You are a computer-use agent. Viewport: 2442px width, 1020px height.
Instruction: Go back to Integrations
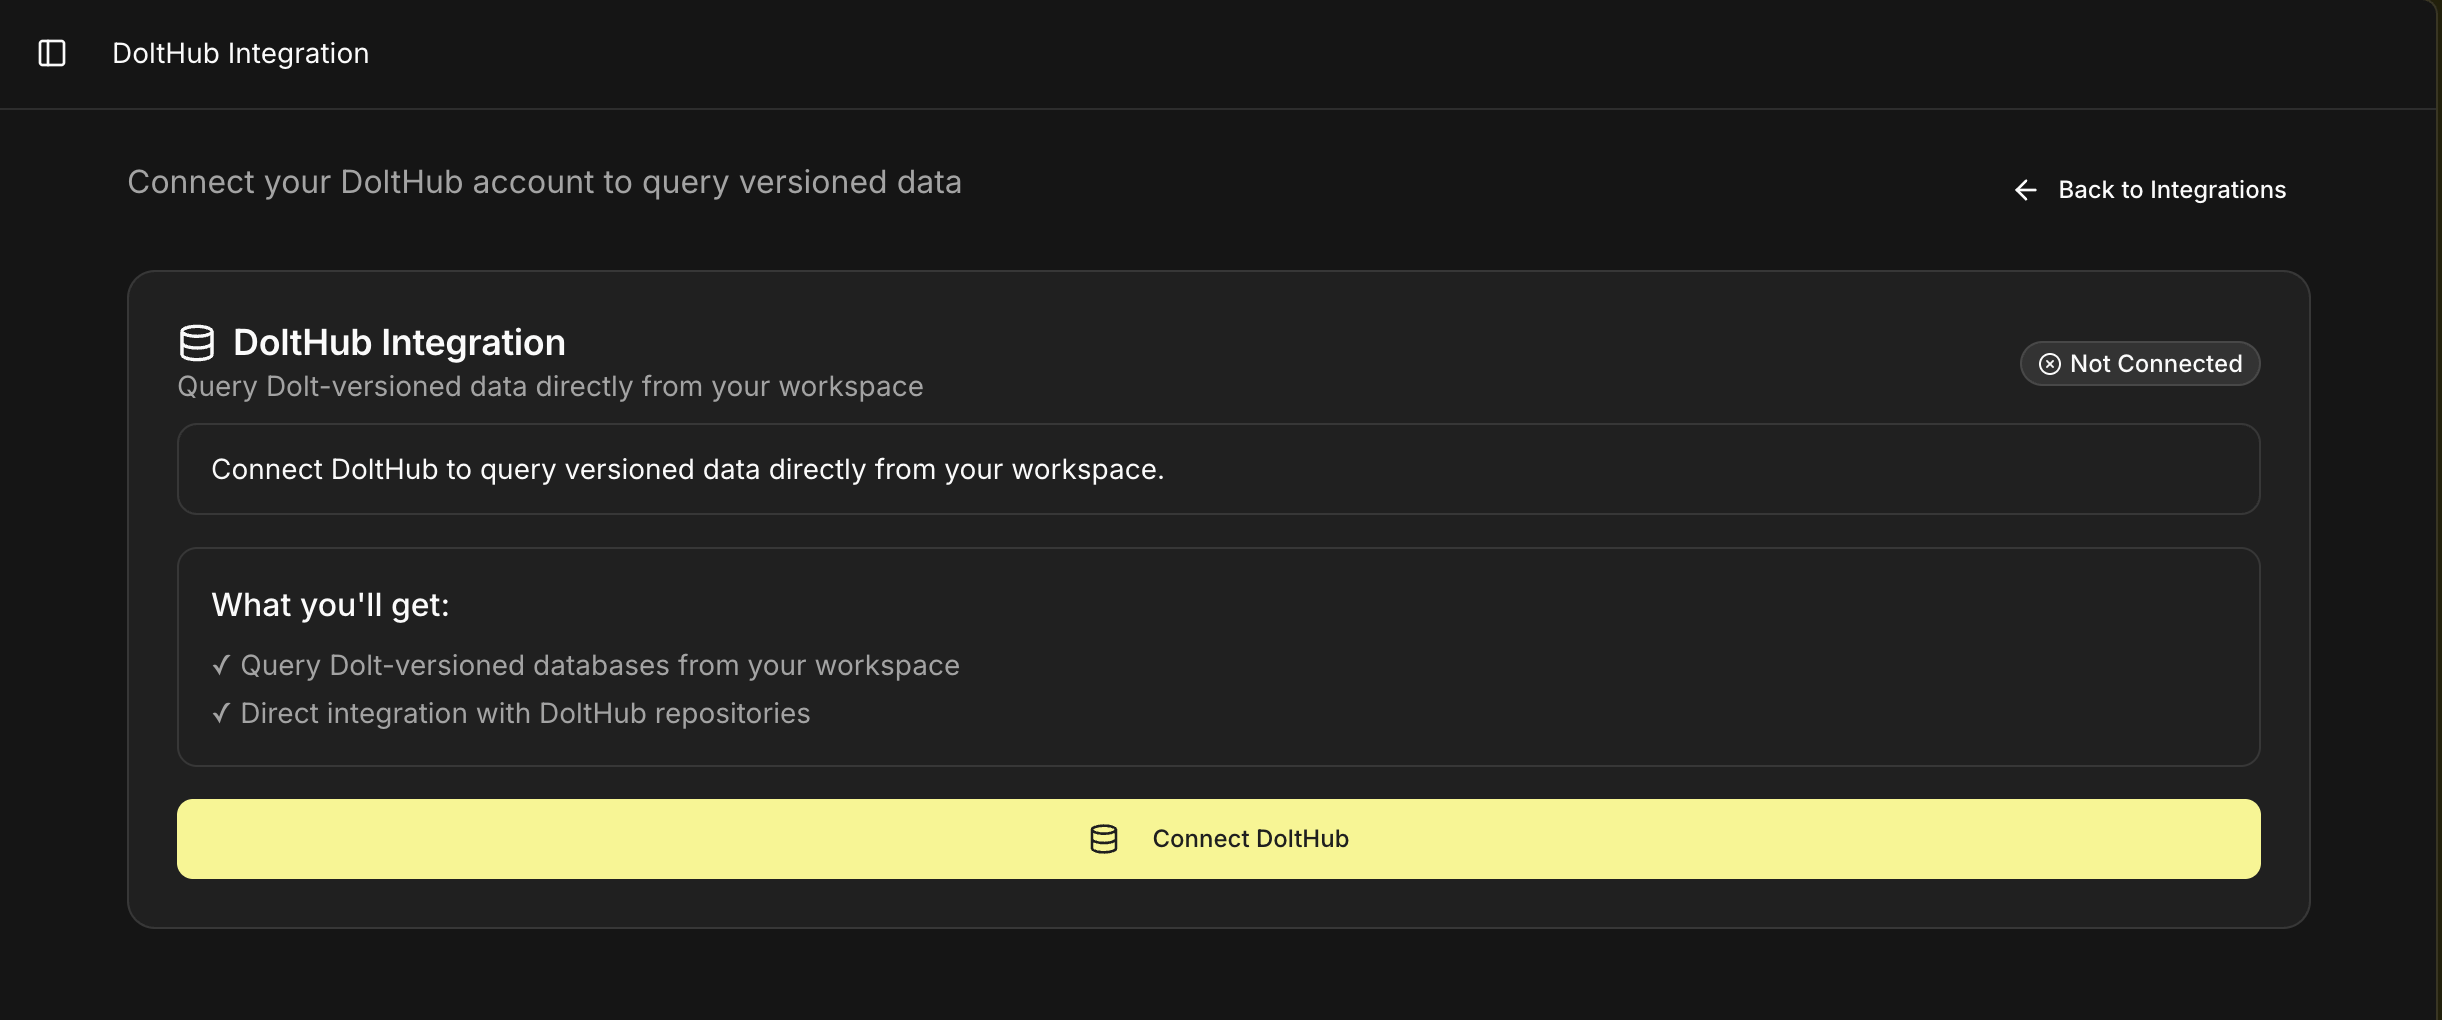pyautogui.click(x=2150, y=190)
